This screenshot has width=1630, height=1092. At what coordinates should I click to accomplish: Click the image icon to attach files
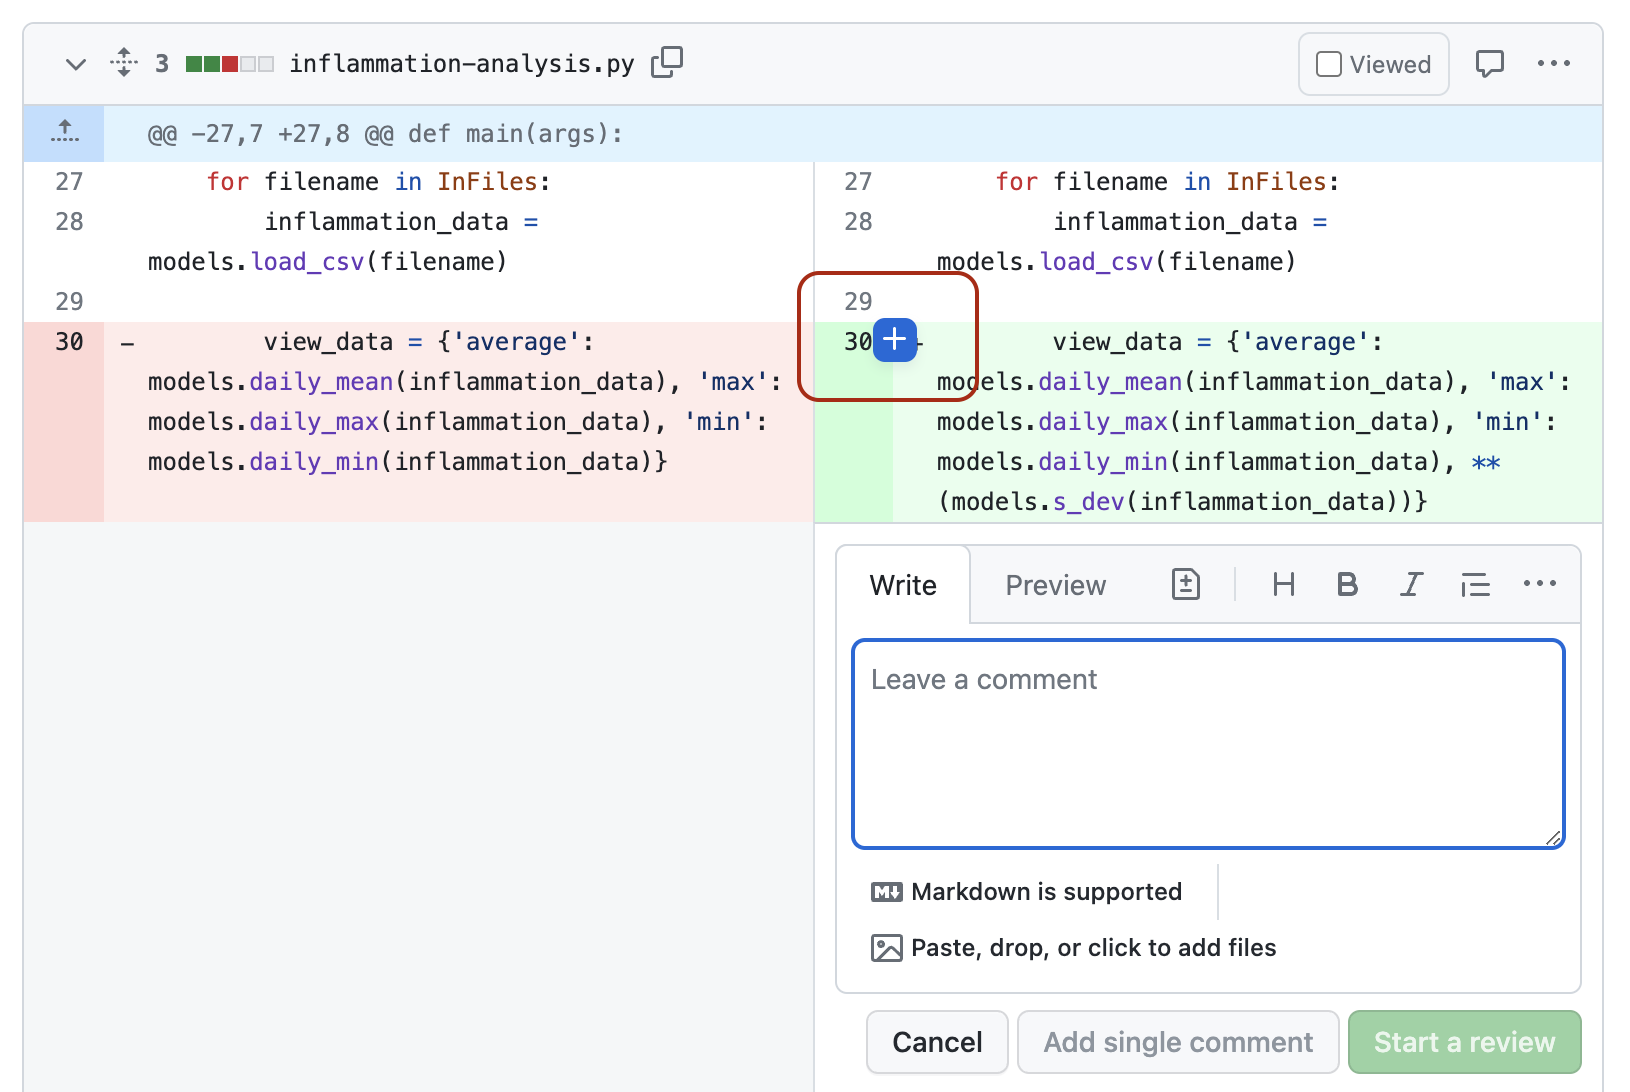[886, 947]
